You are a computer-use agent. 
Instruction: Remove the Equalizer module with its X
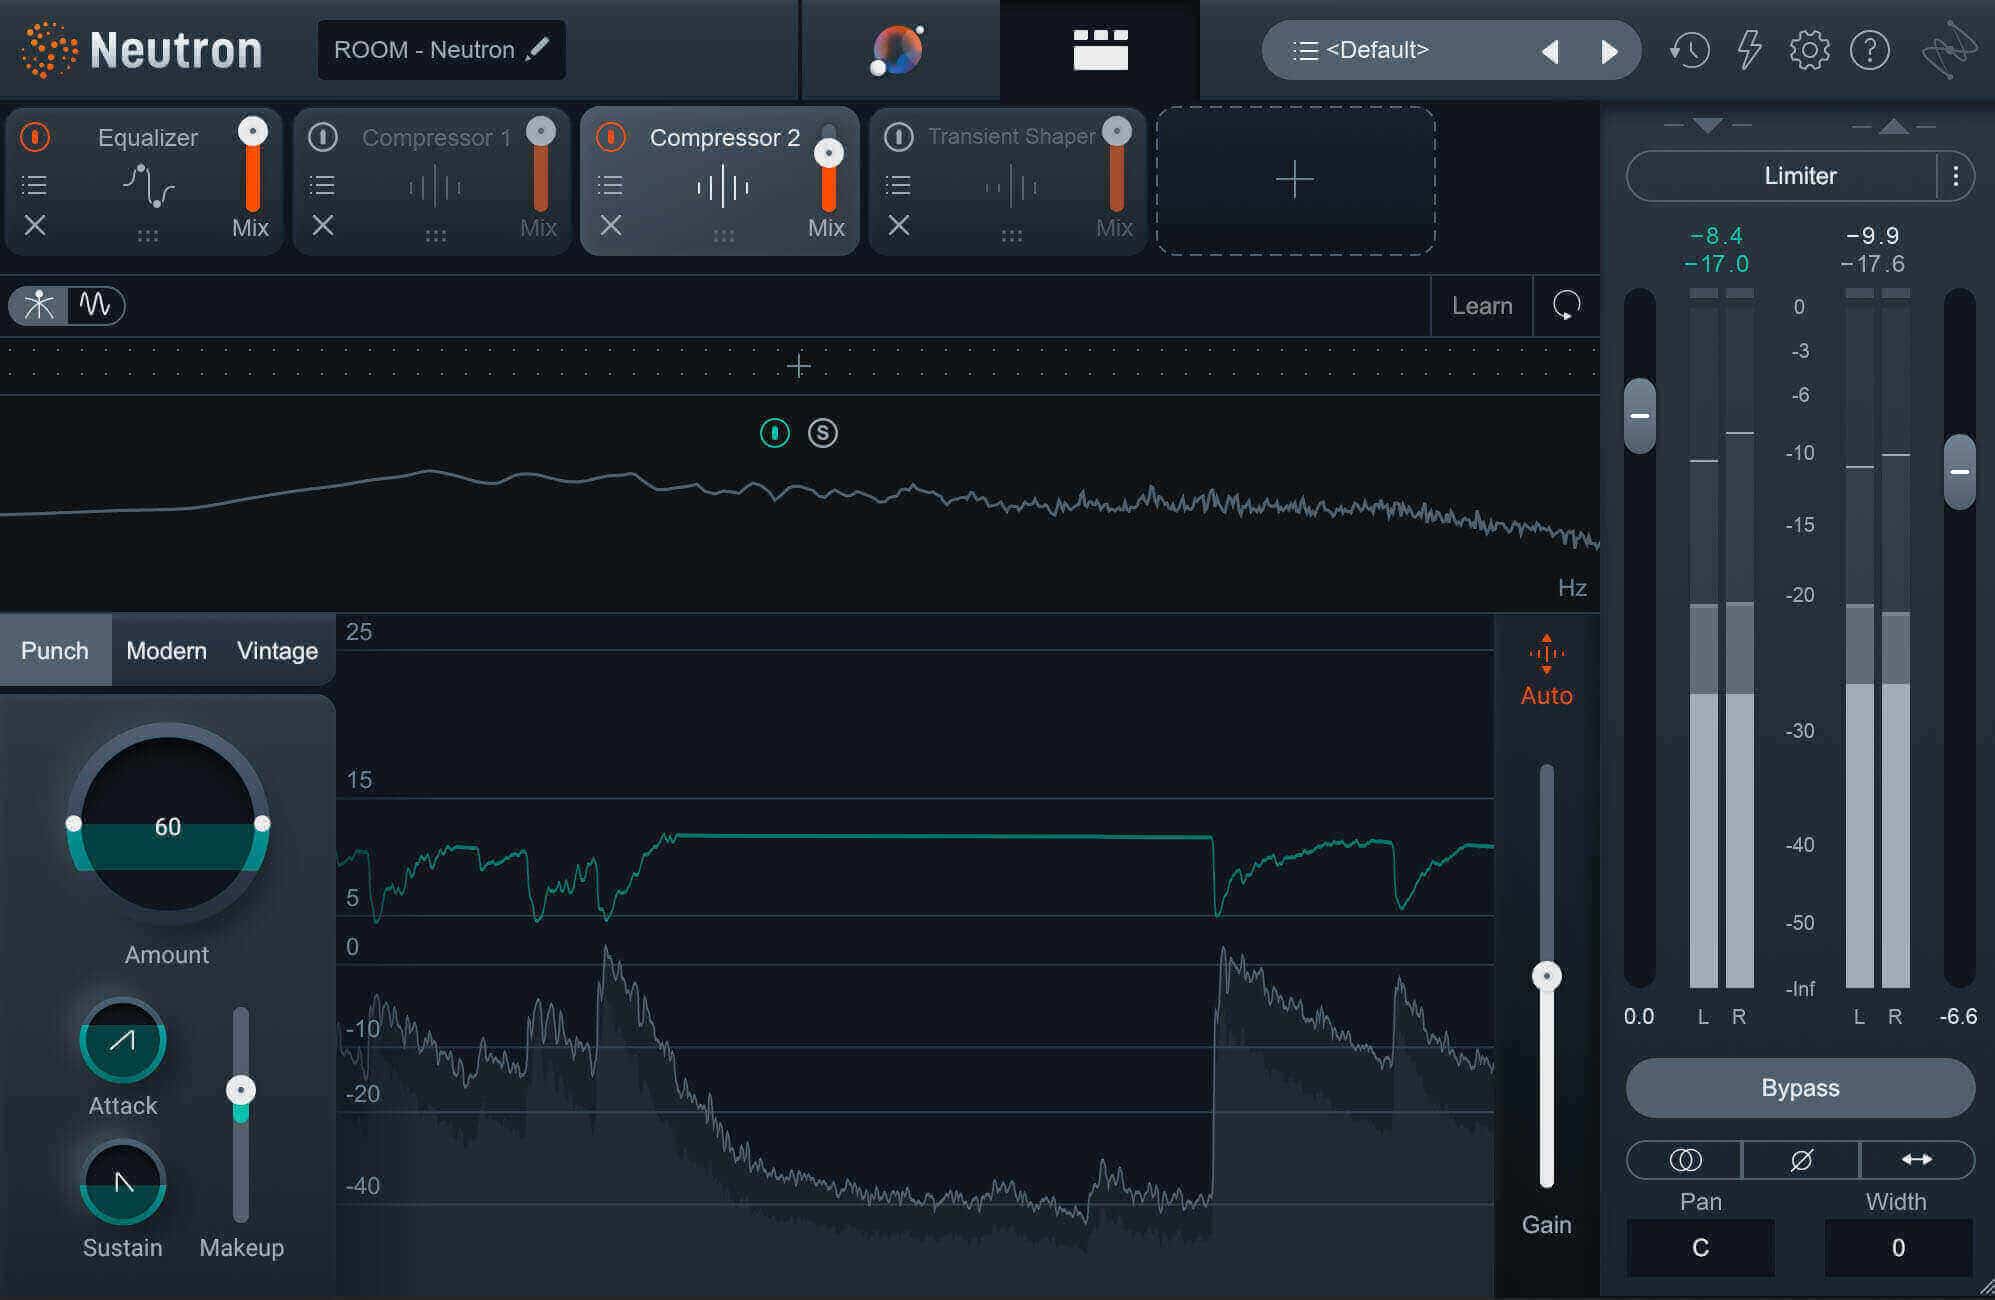click(35, 226)
